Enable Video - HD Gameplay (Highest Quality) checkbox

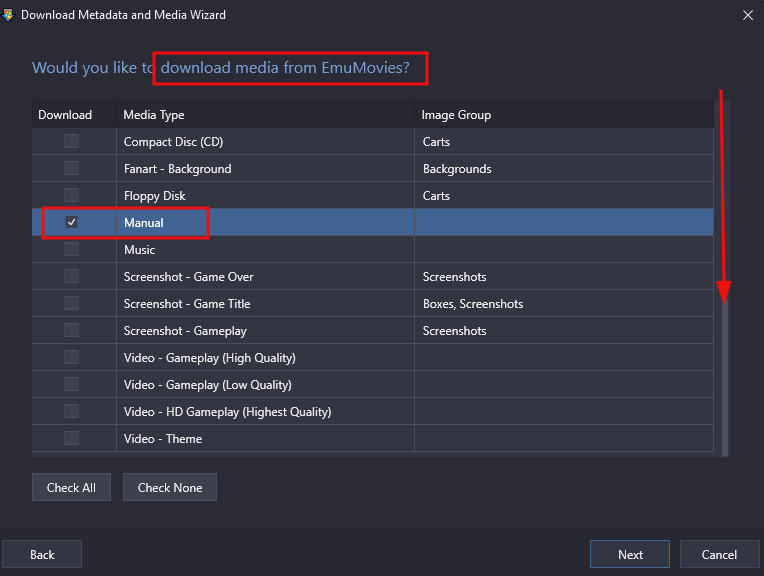pos(72,411)
